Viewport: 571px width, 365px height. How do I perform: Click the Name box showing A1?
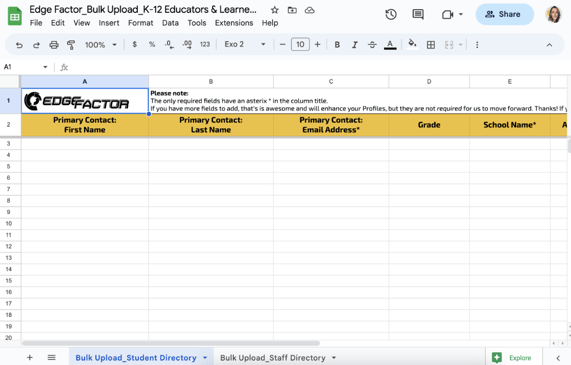(x=22, y=67)
